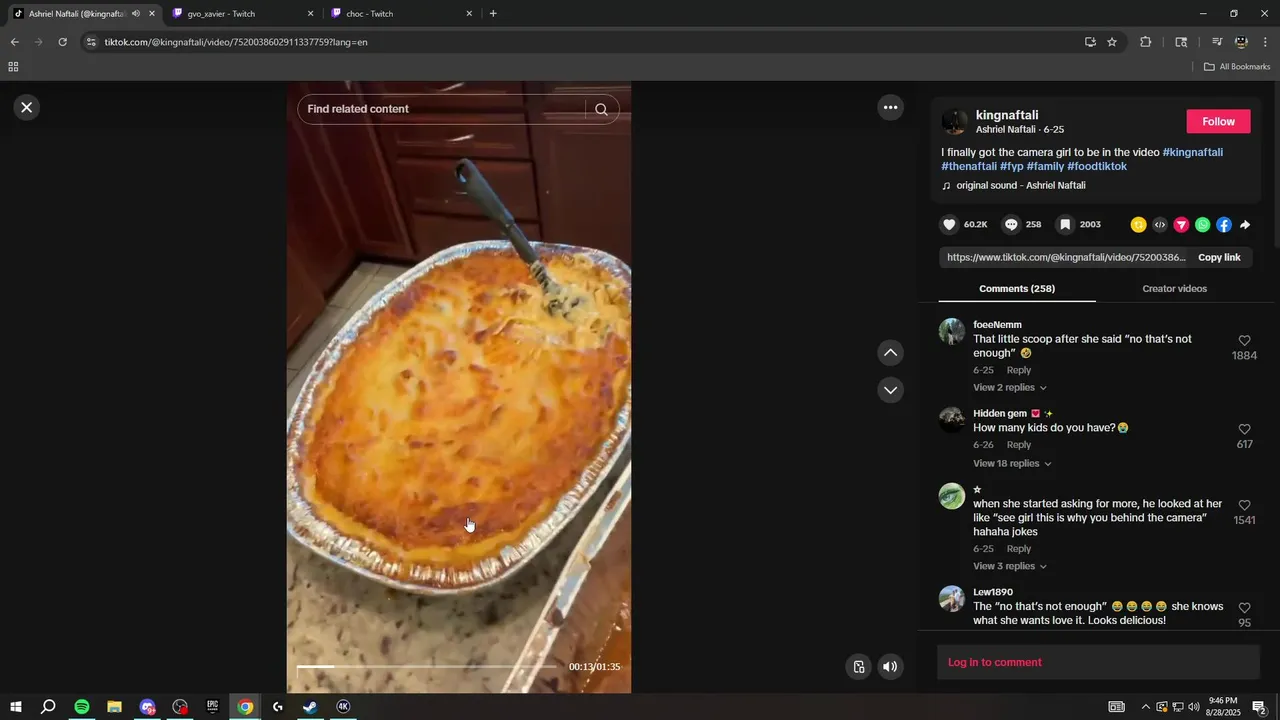This screenshot has height=720, width=1280.
Task: Click the embed code icon
Action: (x=1160, y=225)
